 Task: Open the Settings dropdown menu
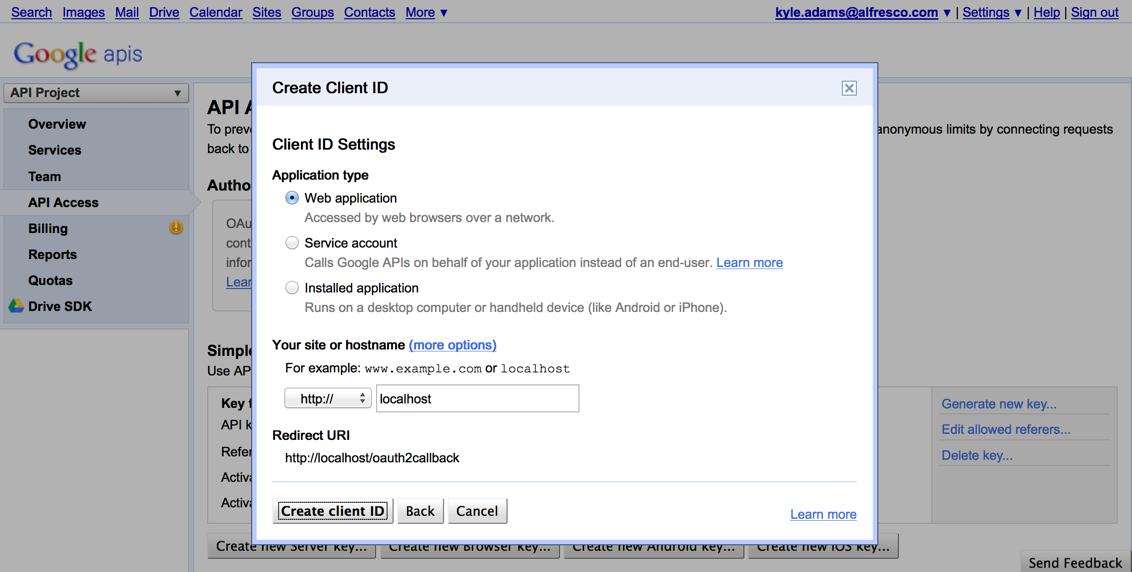coord(992,12)
